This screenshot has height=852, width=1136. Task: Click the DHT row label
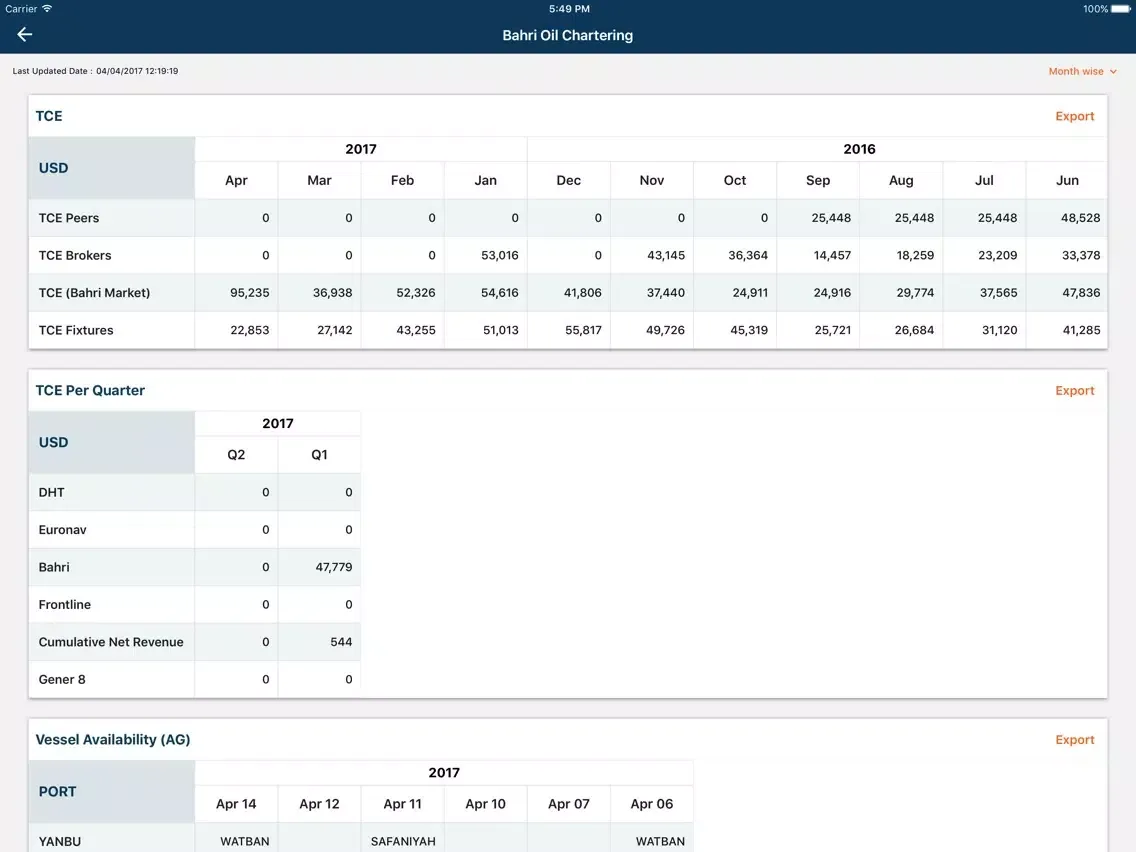51,493
